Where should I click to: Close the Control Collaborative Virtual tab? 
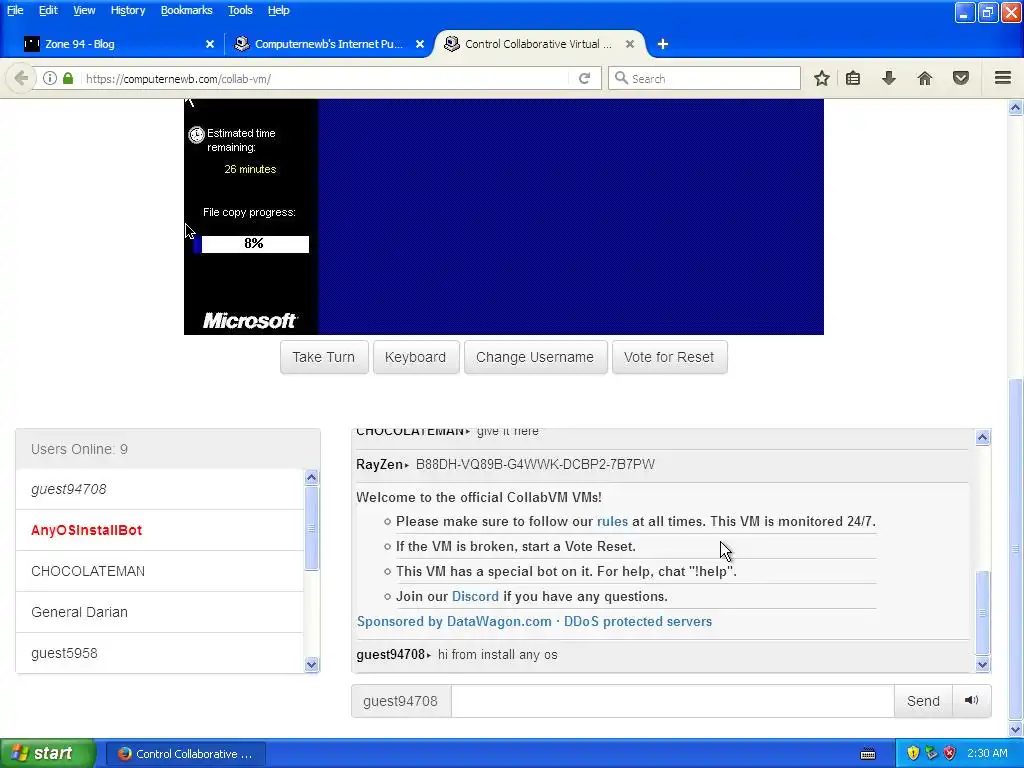[x=630, y=44]
